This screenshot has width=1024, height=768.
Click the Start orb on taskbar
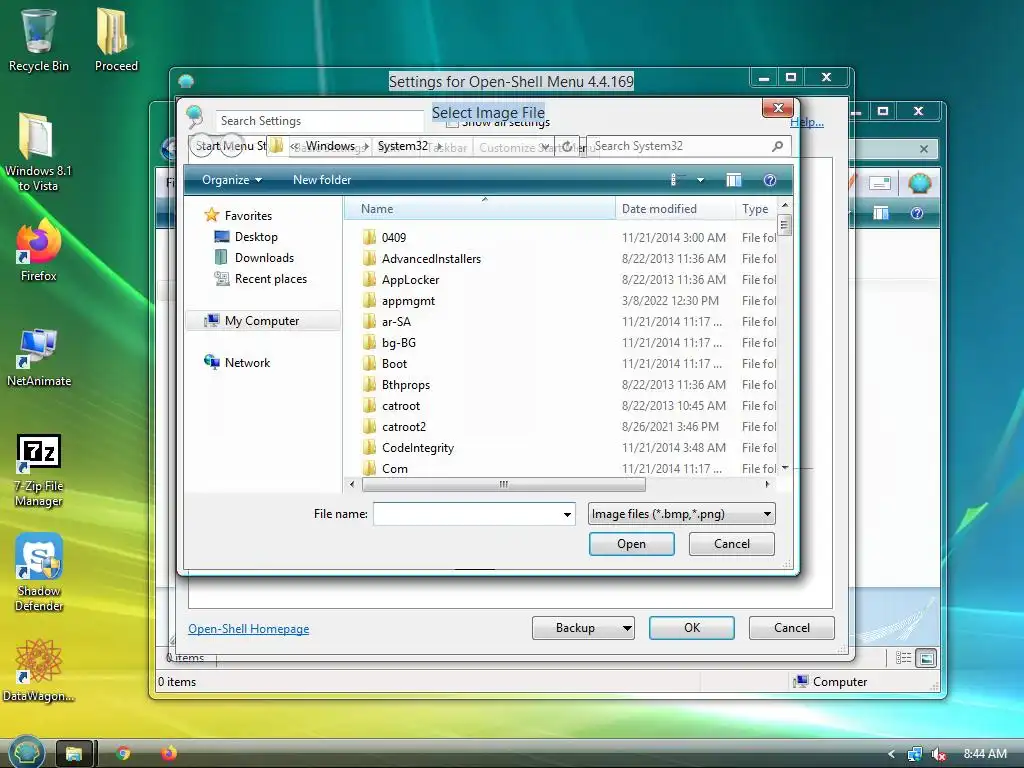26,752
